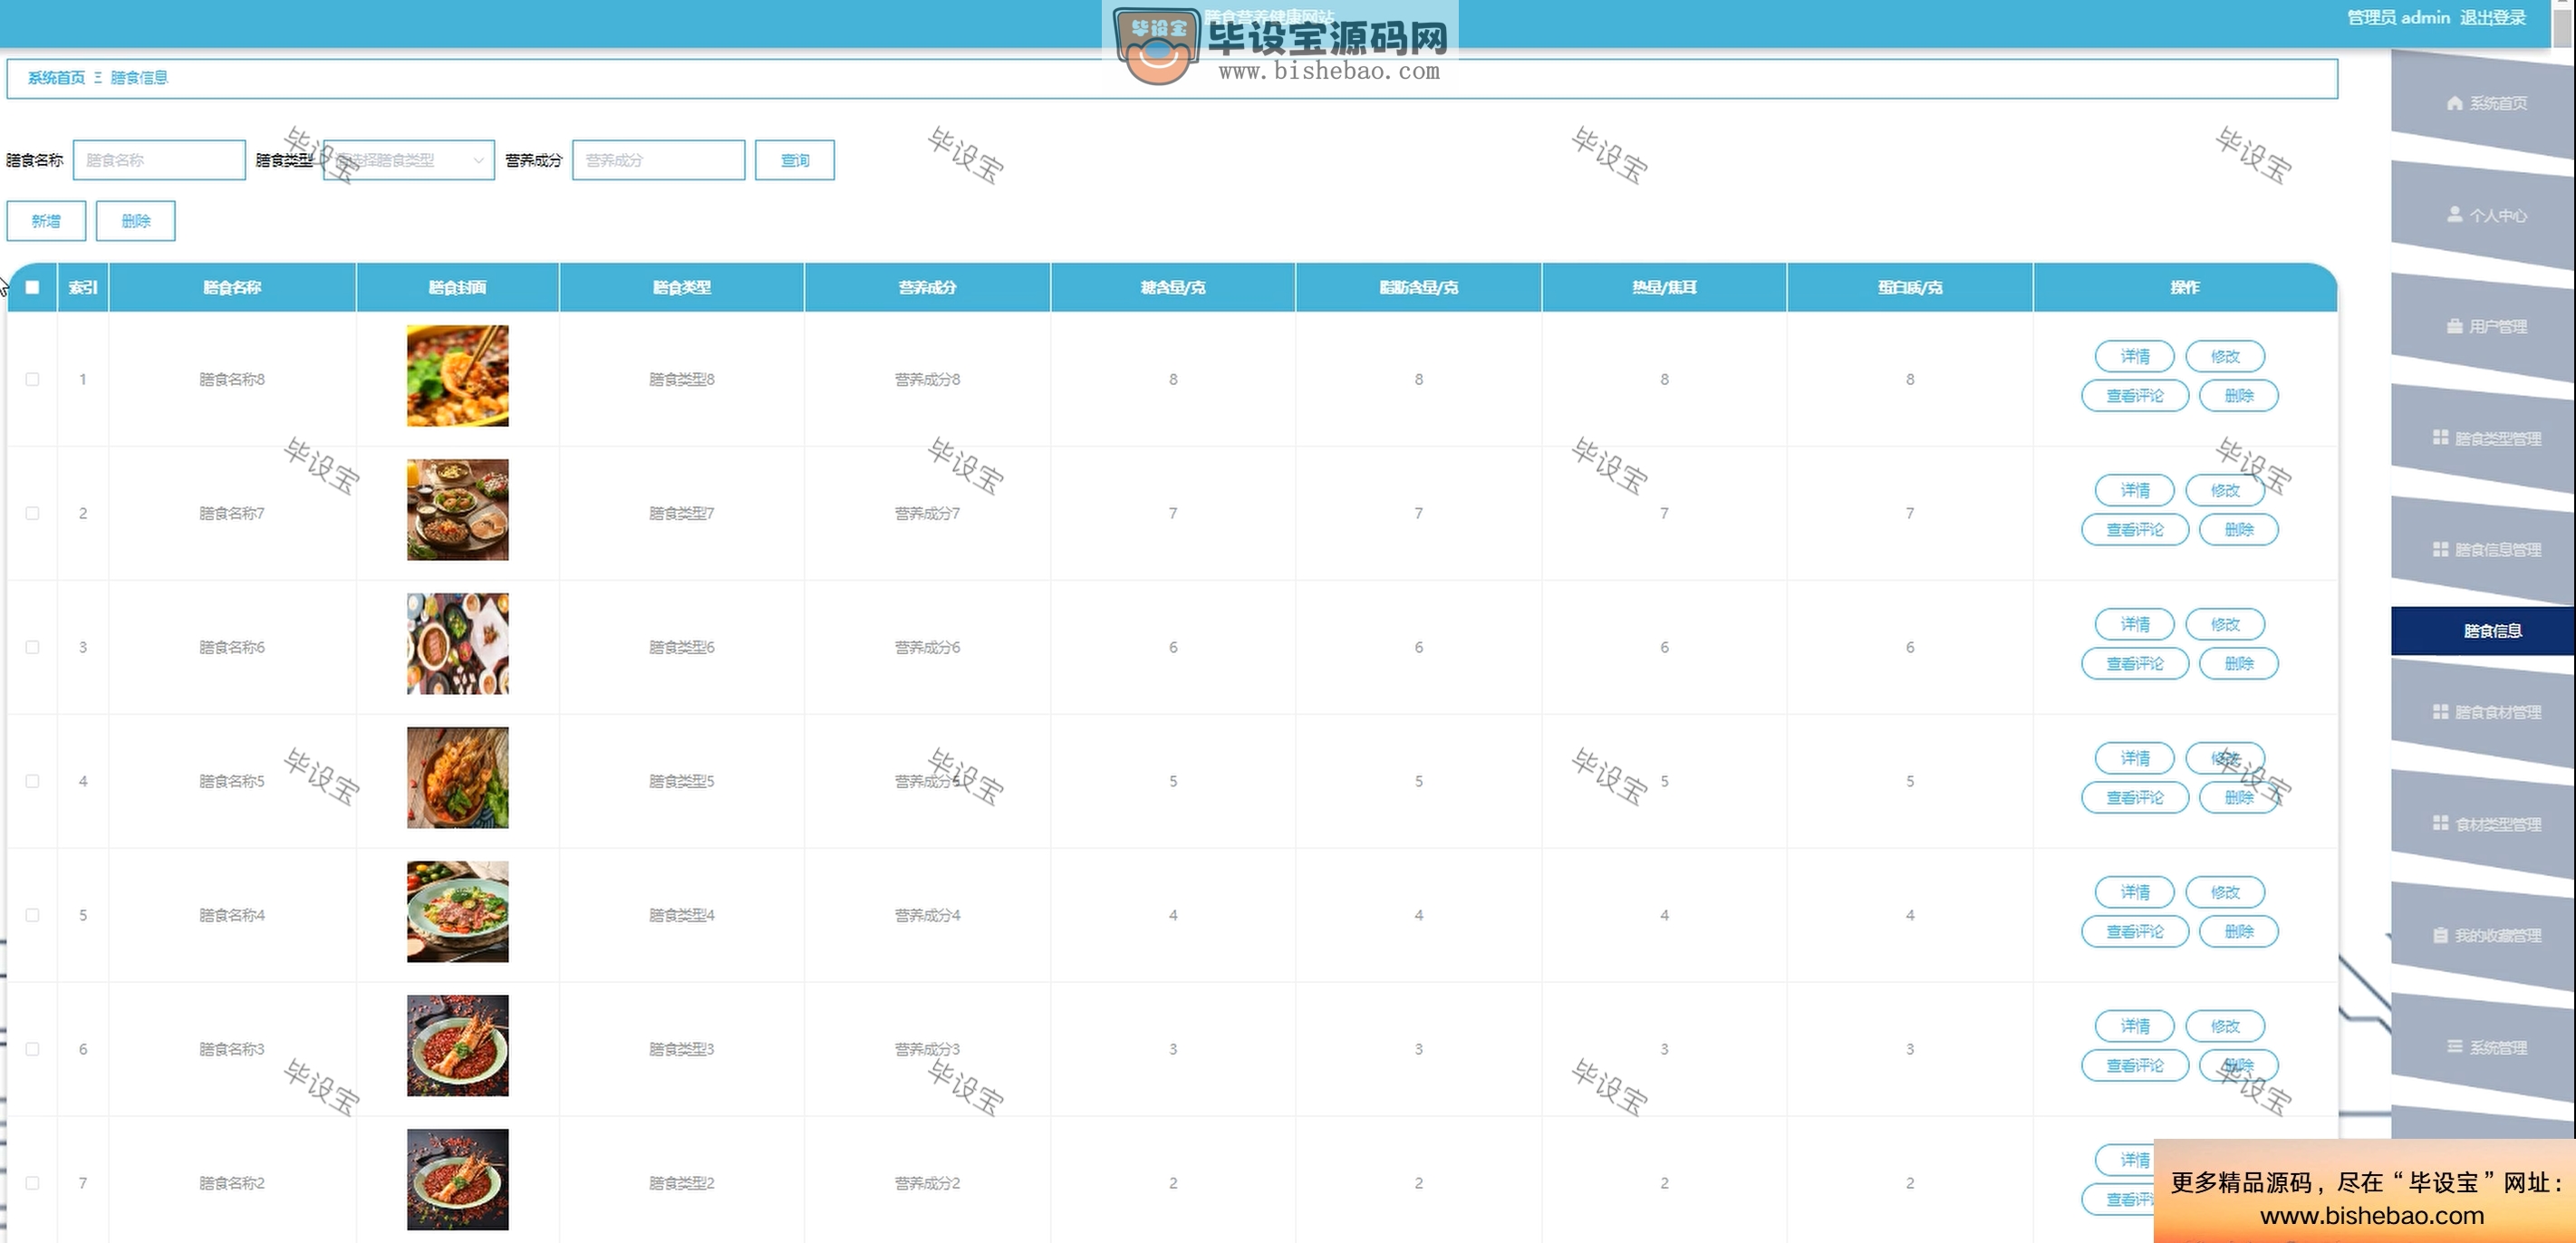2576x1243 pixels.
Task: Toggle the select-all checkbox in table header
Action: 32,287
